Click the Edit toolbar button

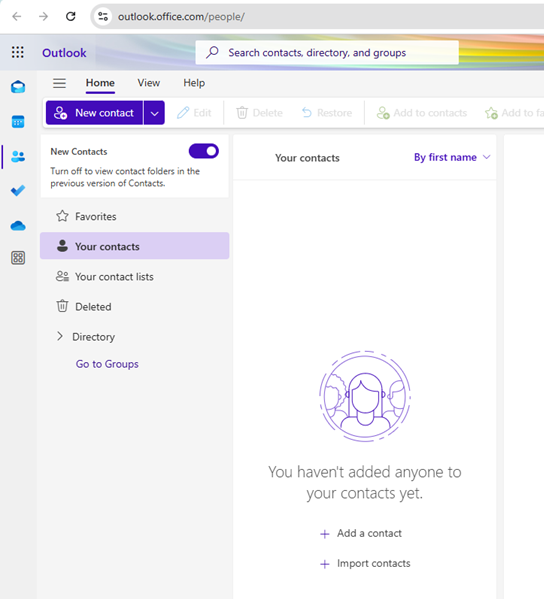pos(194,113)
